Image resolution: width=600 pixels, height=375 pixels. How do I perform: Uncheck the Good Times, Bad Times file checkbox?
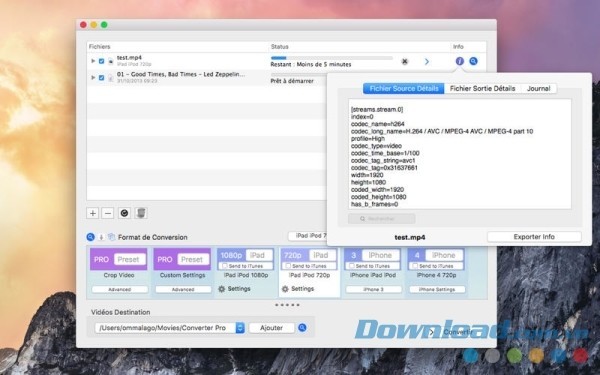(101, 78)
